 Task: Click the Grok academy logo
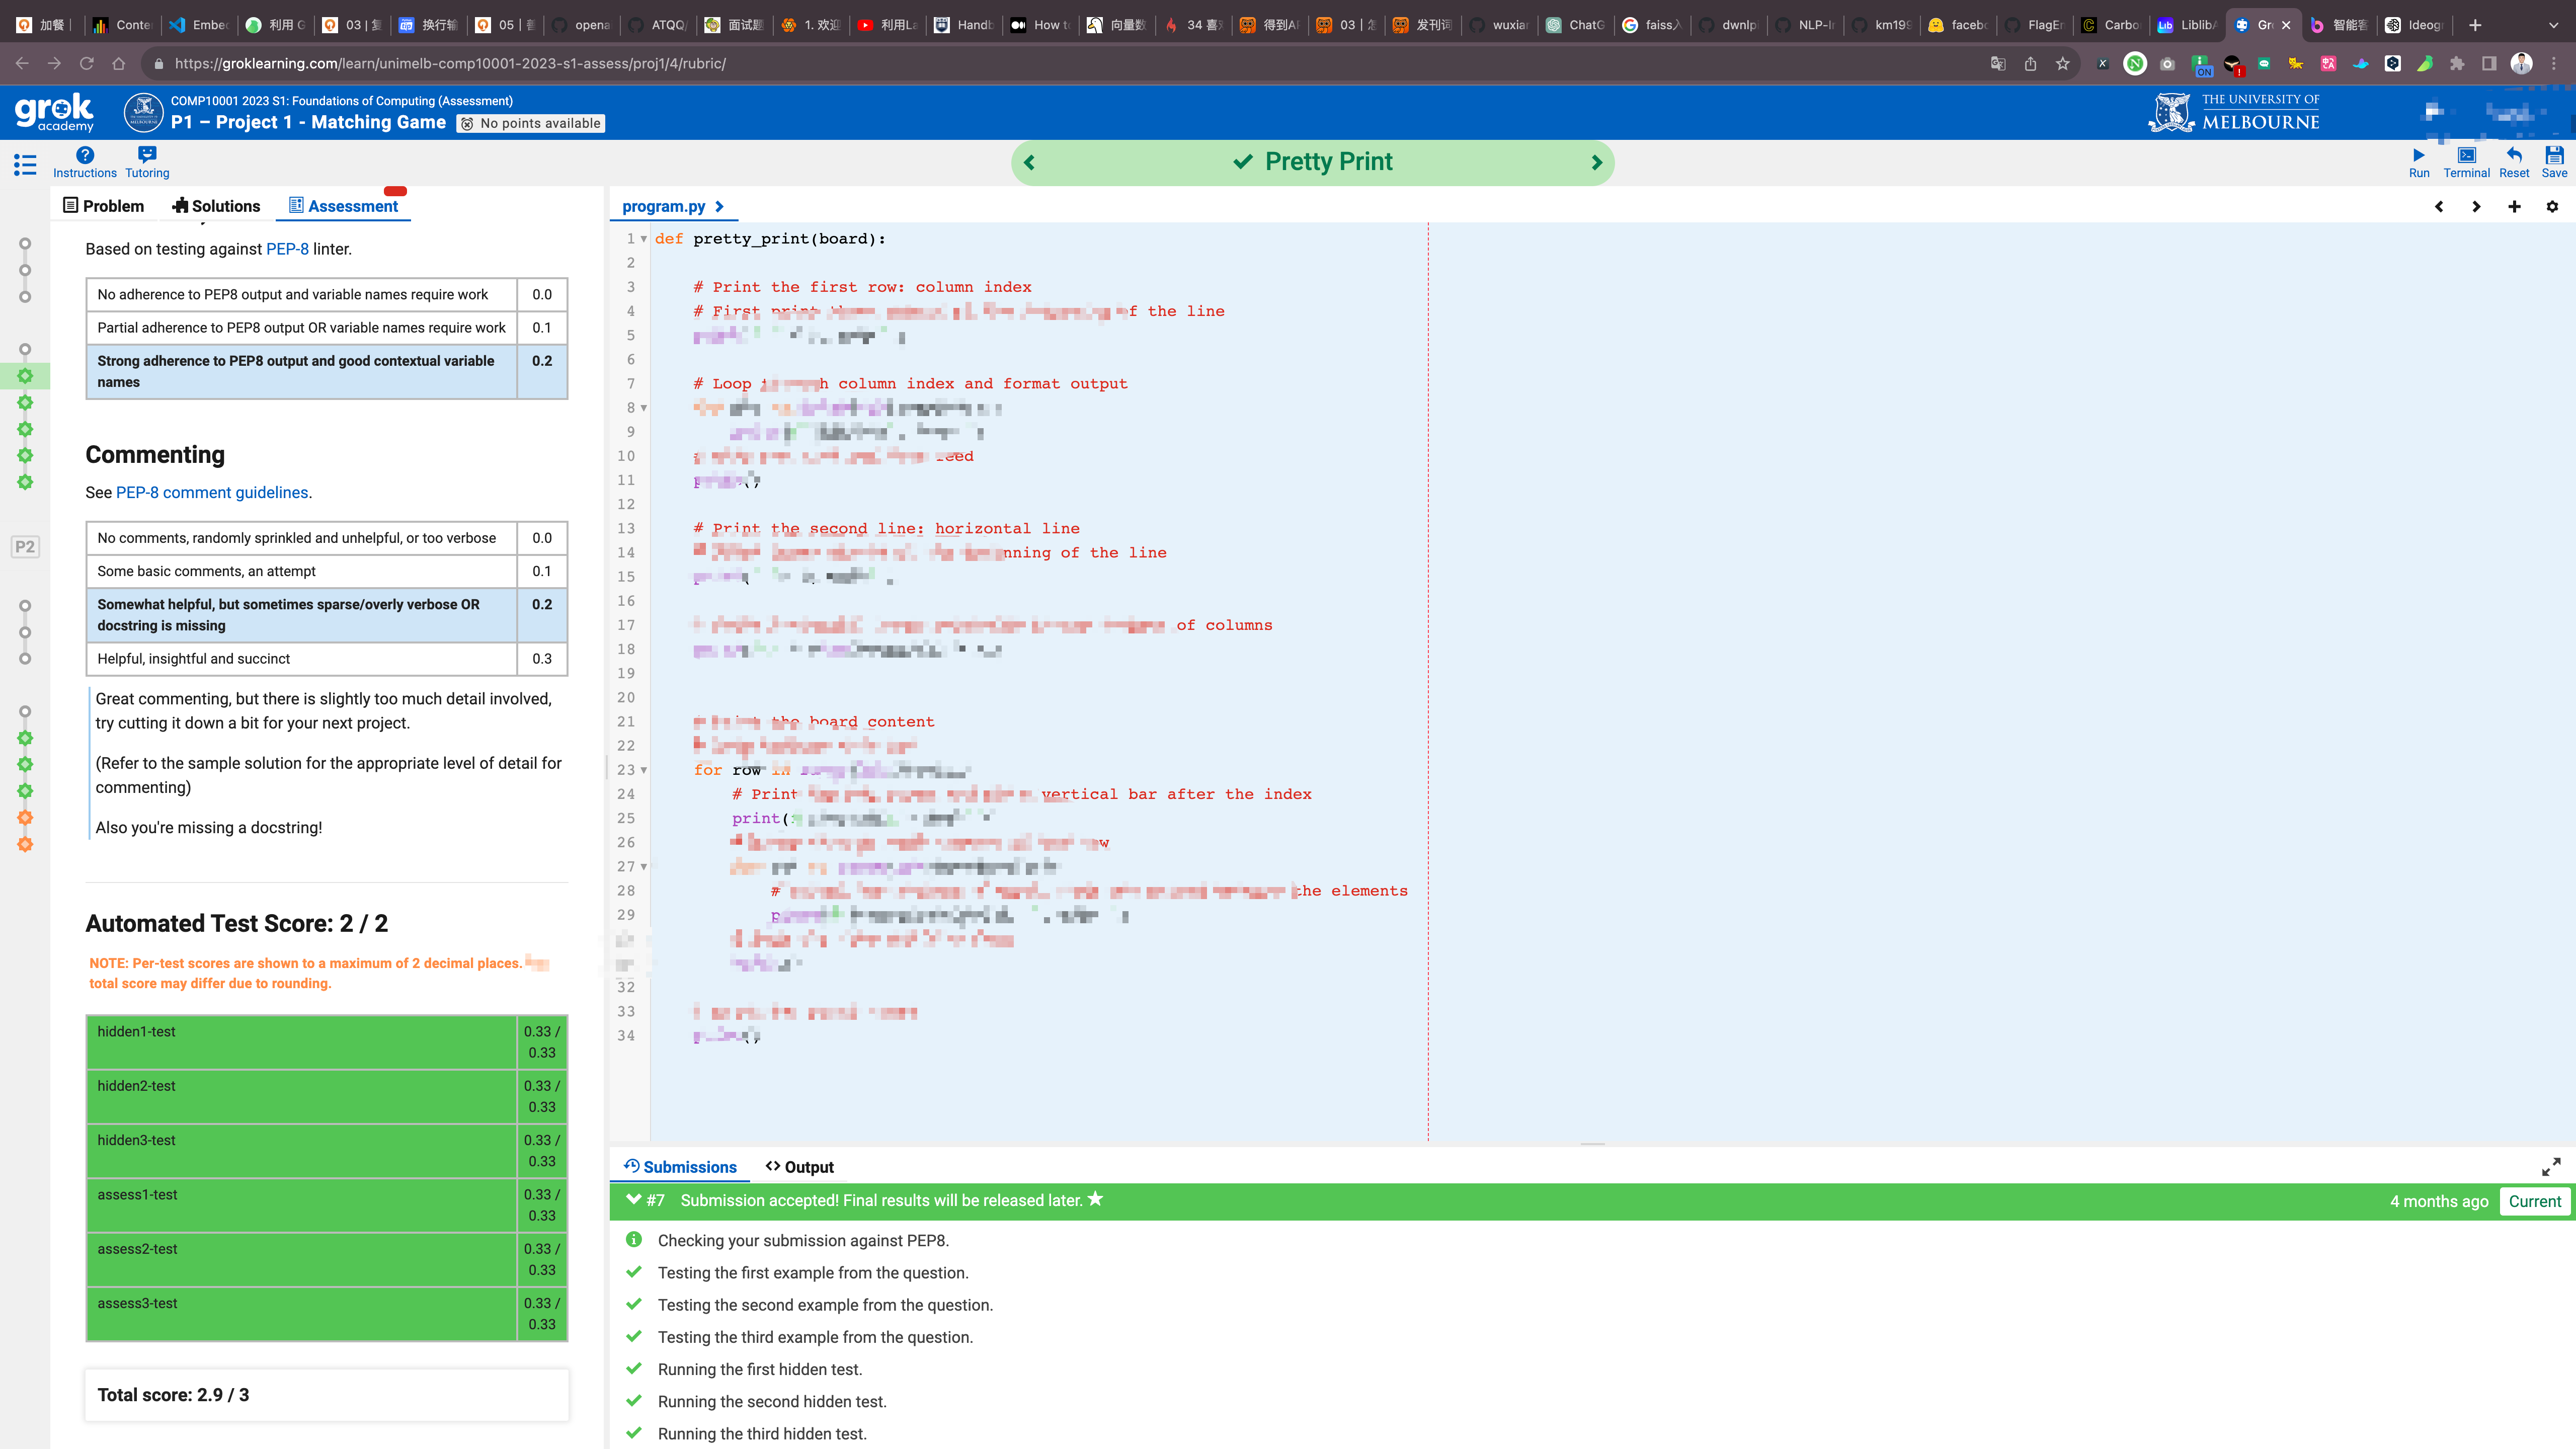pos(54,112)
